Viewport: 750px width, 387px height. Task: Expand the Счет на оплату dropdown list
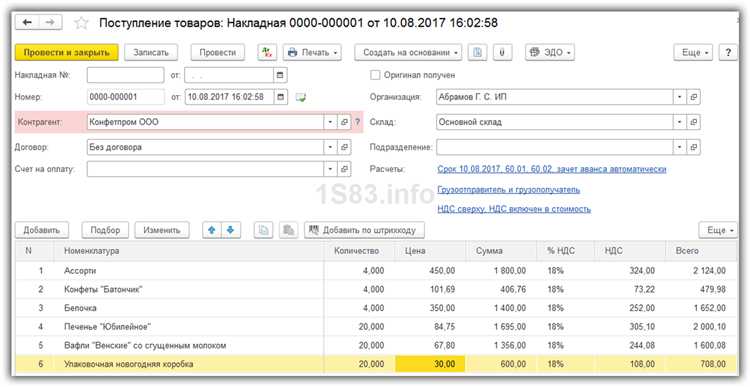tap(330, 169)
